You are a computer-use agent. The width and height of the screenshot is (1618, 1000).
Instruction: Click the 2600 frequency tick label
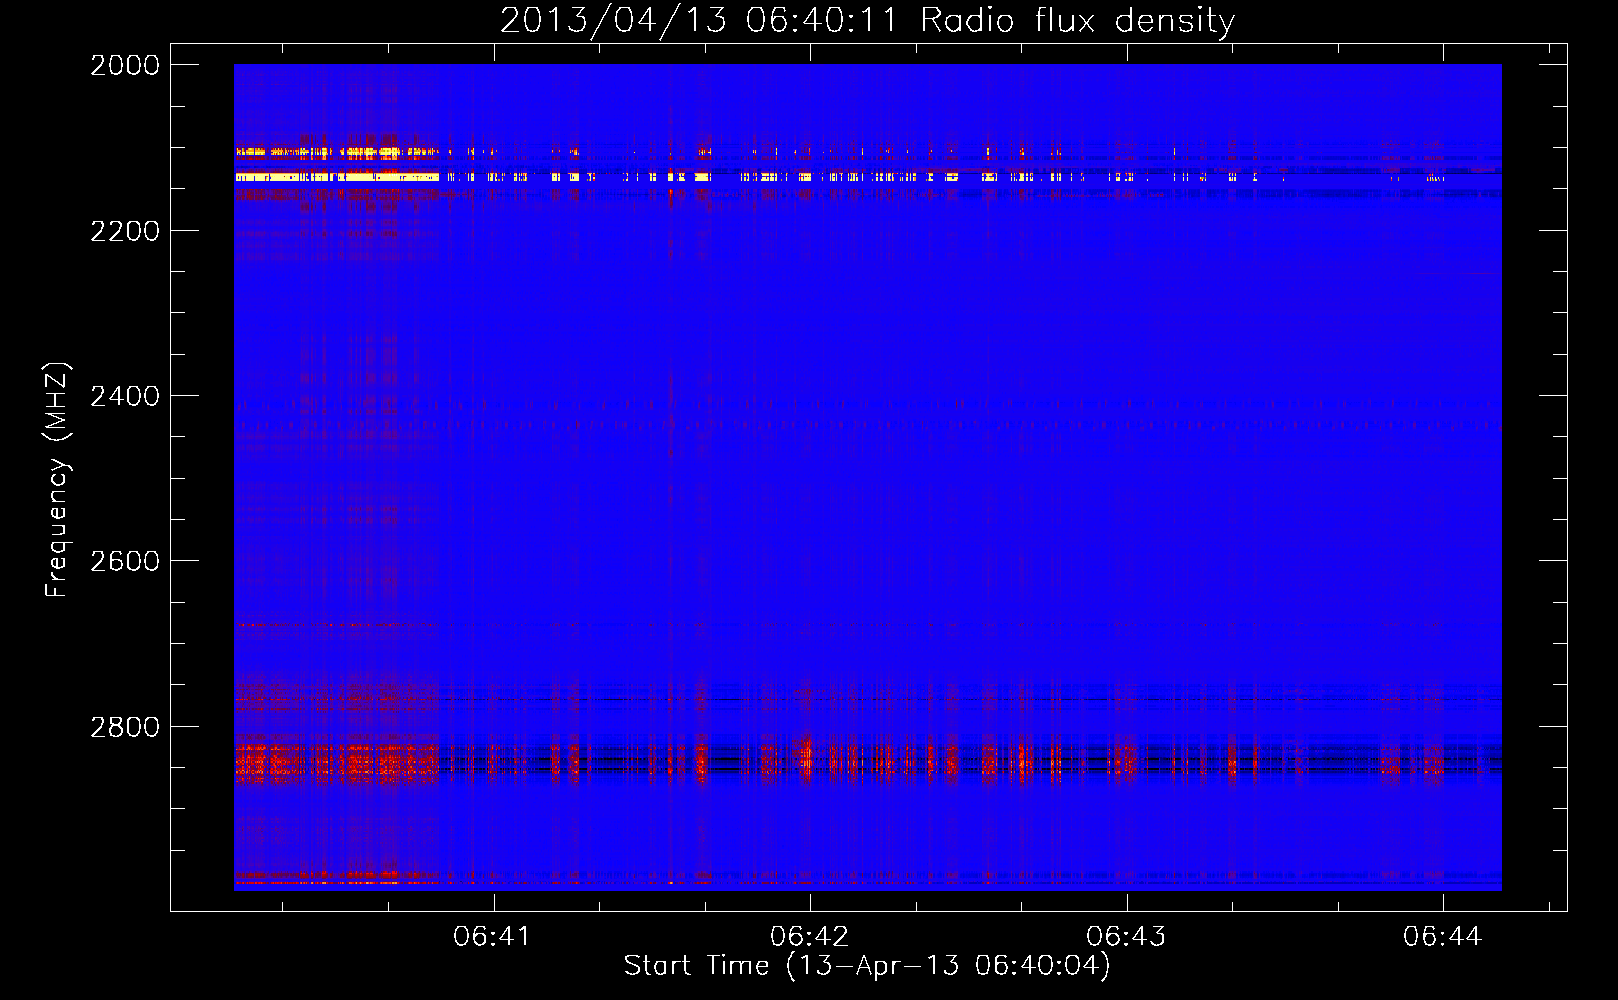tap(125, 561)
